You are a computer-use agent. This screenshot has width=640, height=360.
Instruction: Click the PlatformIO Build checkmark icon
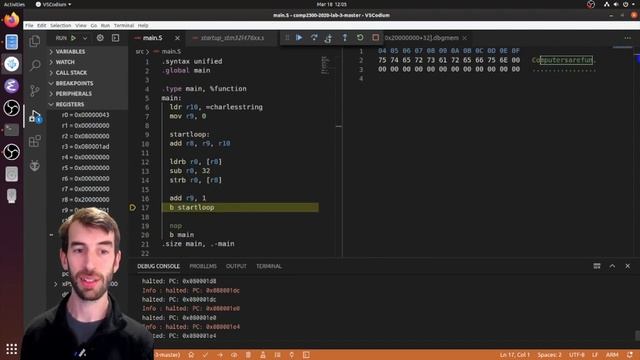pyautogui.click(x=205, y=355)
